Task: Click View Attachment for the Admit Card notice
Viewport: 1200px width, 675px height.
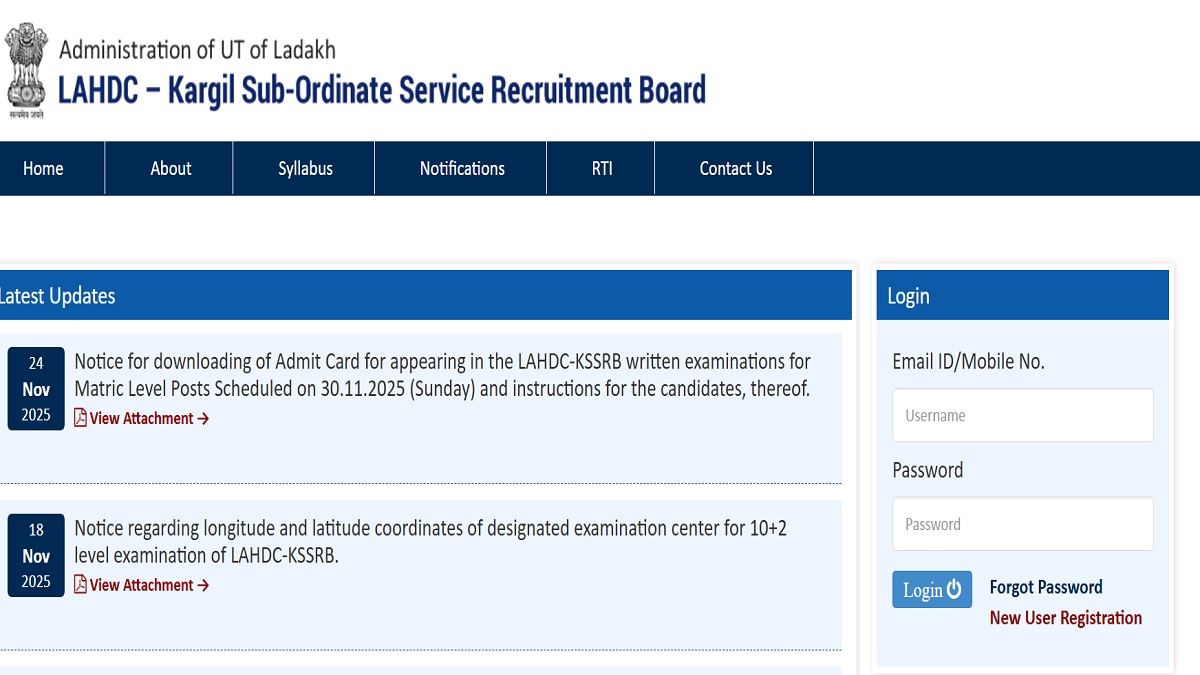Action: coord(140,418)
